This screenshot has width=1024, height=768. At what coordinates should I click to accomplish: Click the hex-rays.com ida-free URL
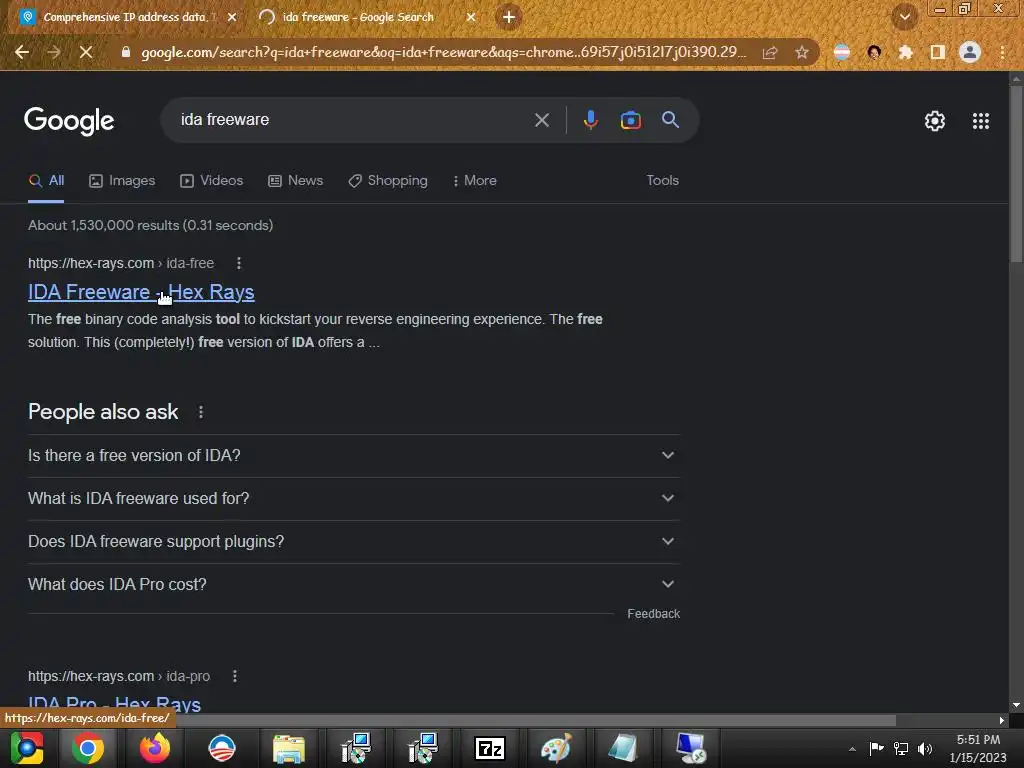pos(121,263)
